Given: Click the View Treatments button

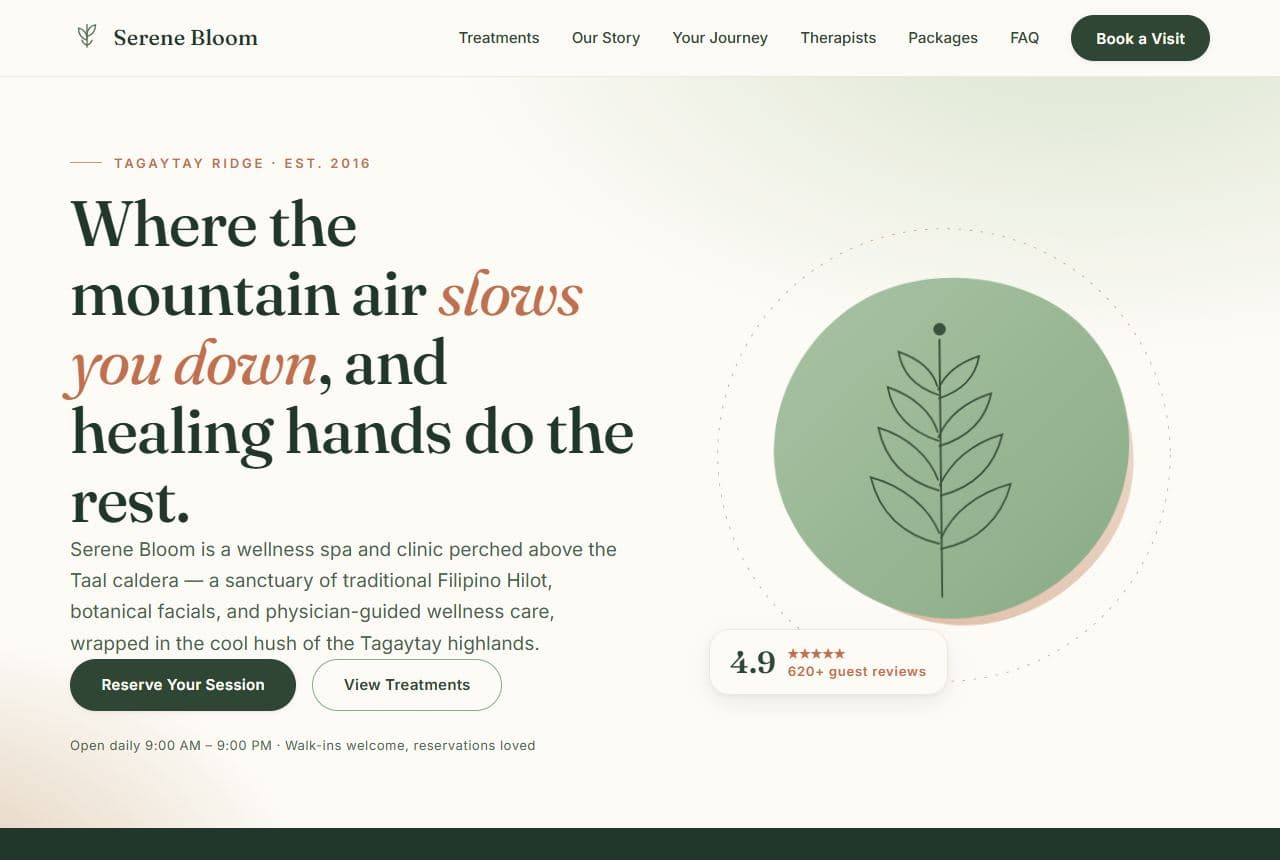Looking at the screenshot, I should pos(407,685).
